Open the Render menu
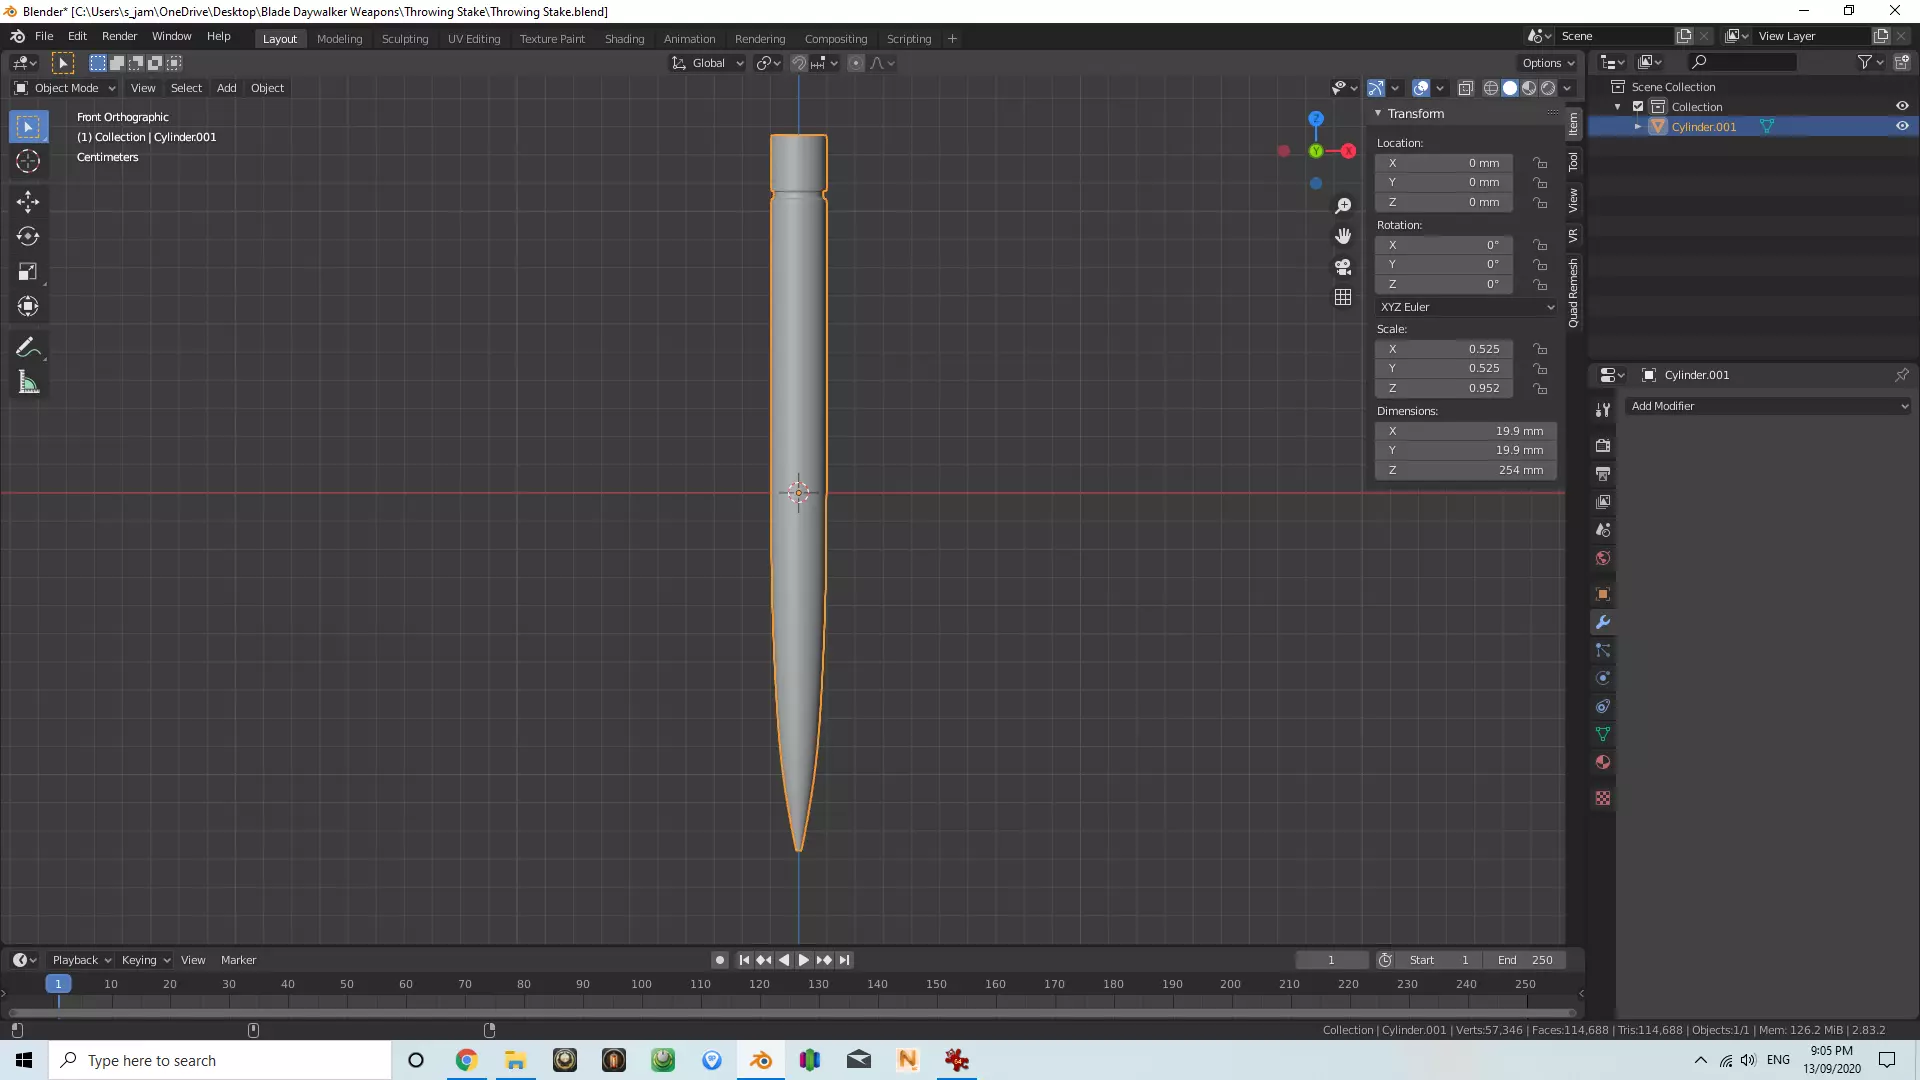Image resolution: width=1920 pixels, height=1080 pixels. pos(119,36)
